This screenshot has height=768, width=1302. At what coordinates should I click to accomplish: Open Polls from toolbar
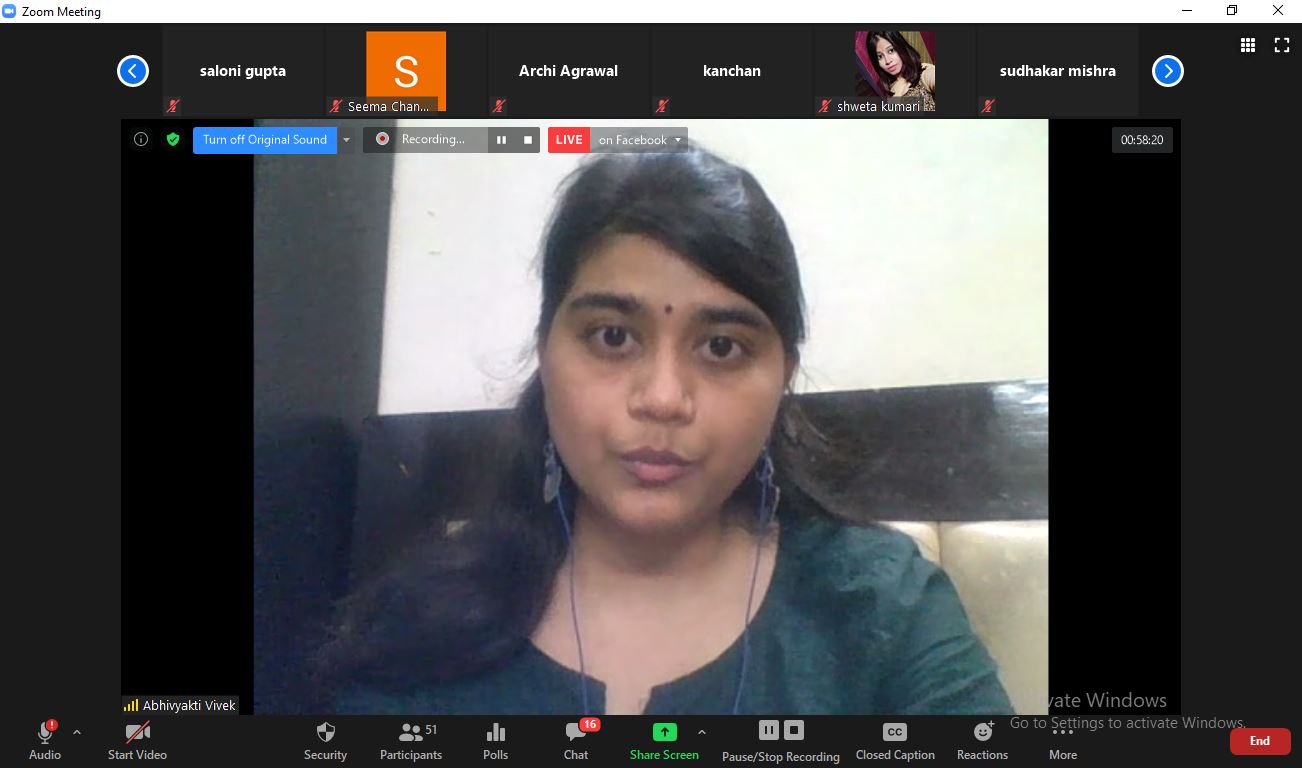tap(495, 741)
